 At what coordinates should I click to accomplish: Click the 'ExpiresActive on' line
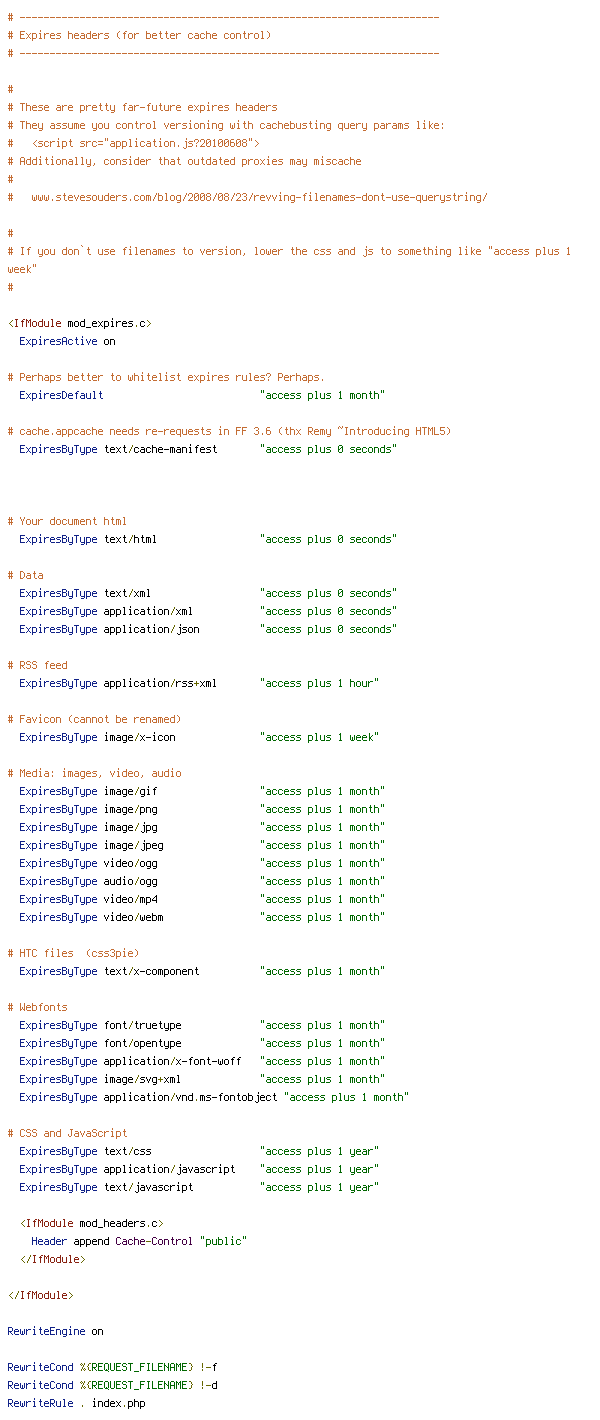coord(67,341)
